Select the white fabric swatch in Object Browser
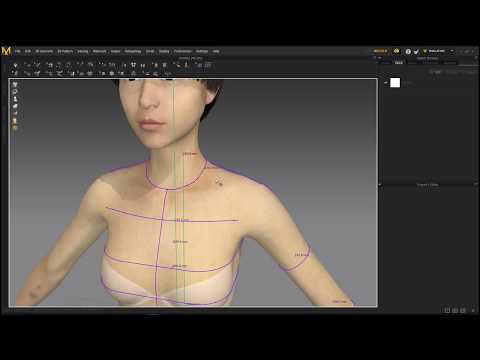Viewport: 480px width, 360px height. [x=395, y=83]
